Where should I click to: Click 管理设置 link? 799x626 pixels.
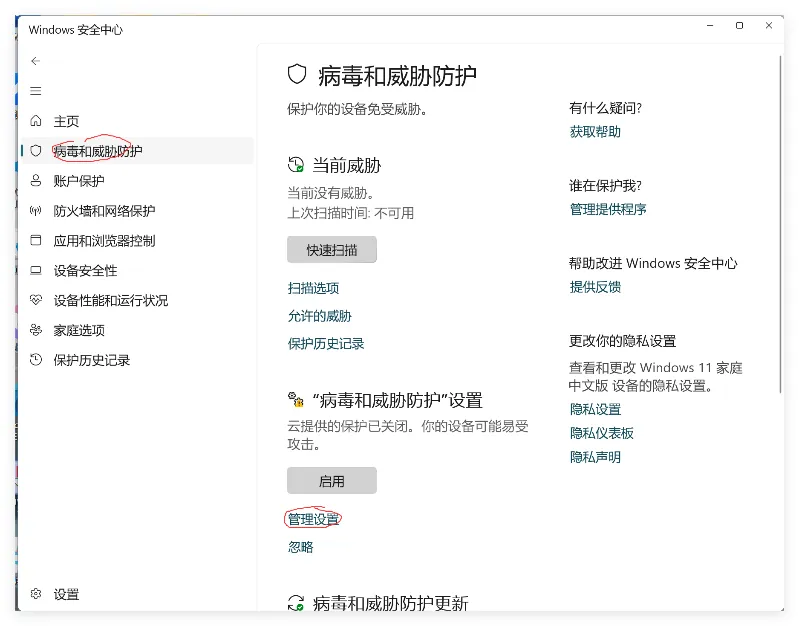313,519
